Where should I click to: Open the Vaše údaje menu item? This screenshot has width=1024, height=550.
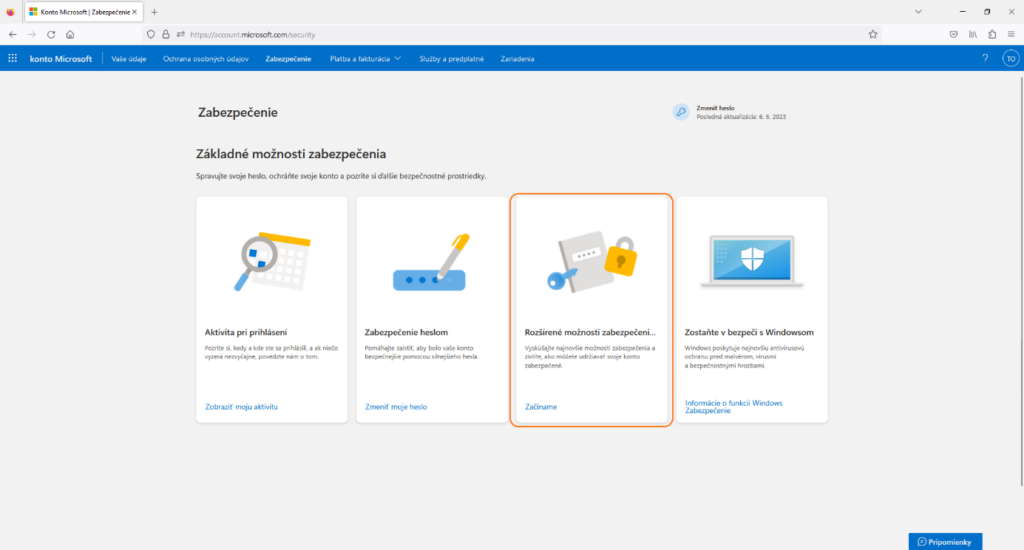129,59
